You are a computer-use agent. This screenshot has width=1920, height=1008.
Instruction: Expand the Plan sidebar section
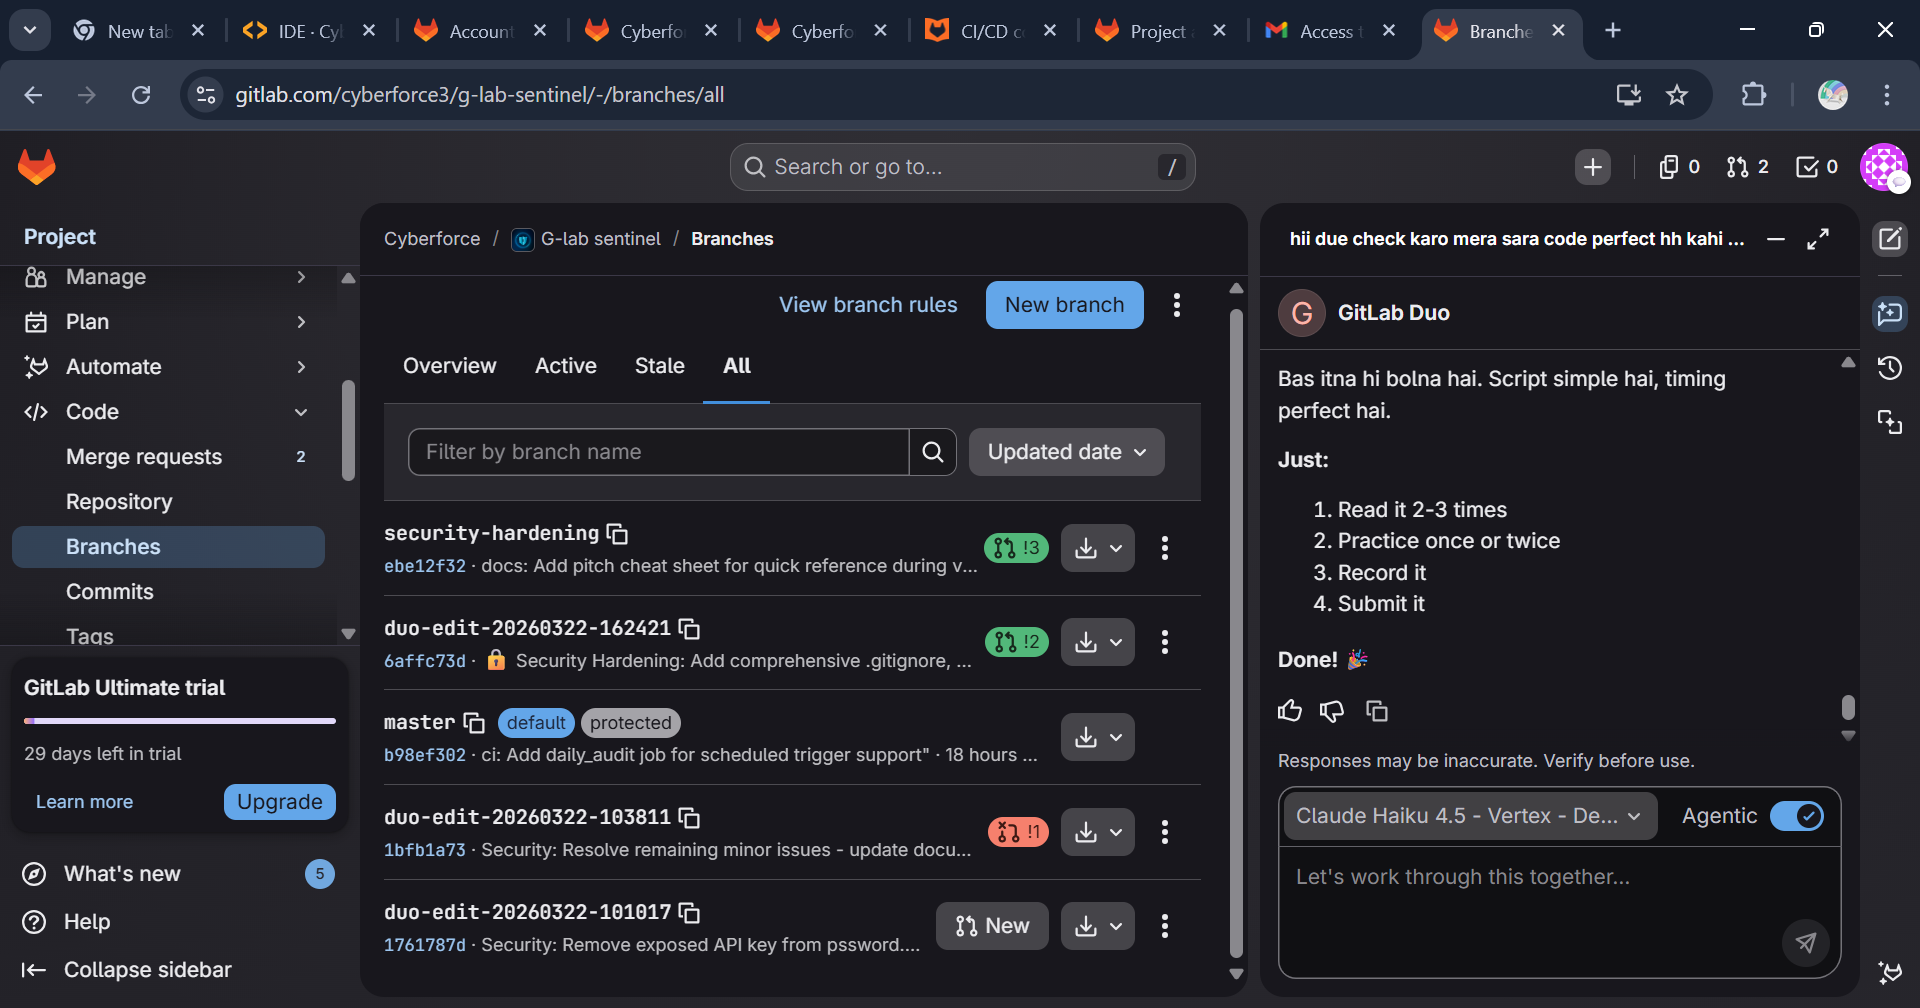[168, 322]
